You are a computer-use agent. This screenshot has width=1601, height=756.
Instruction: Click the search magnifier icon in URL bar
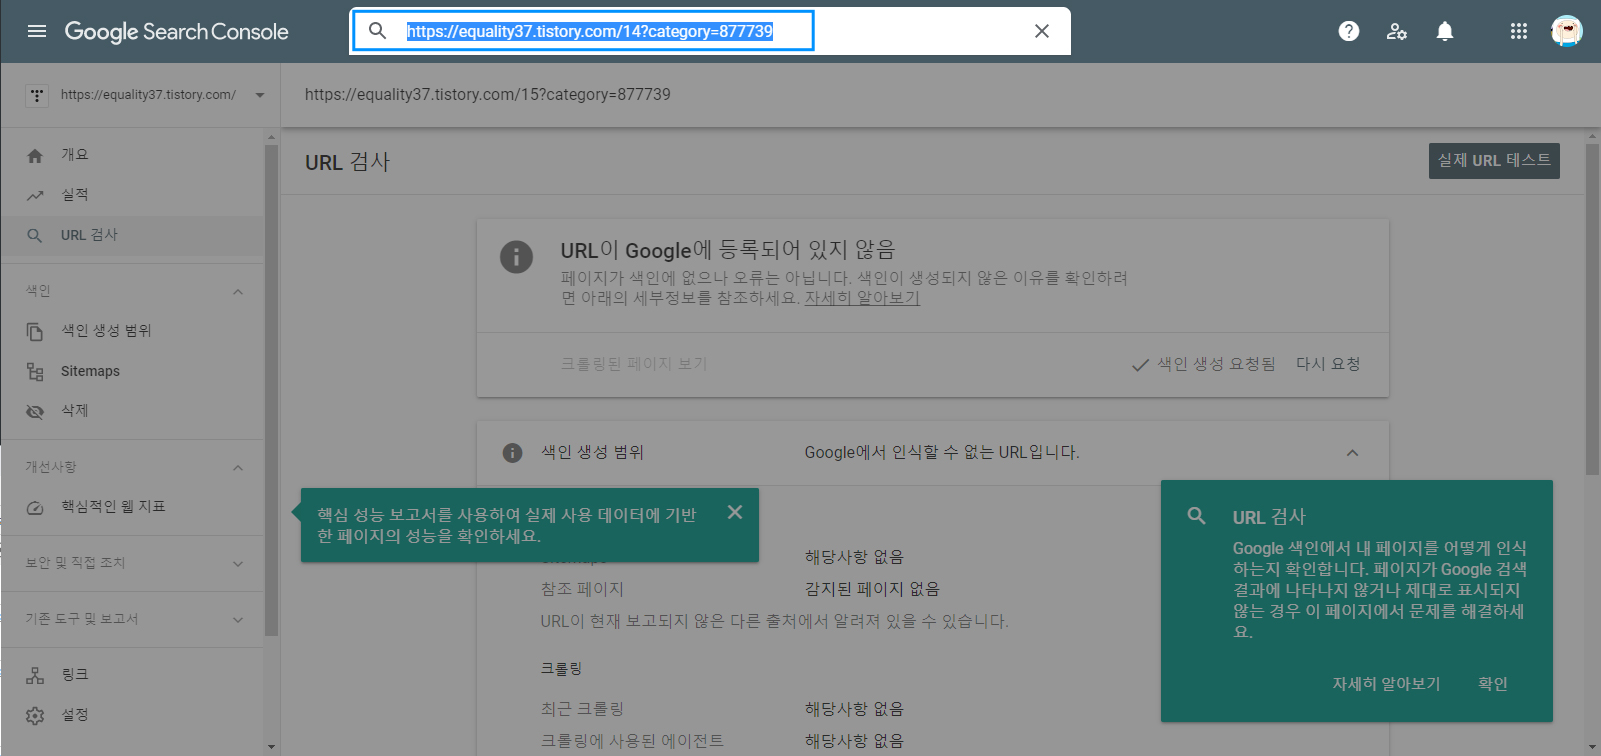[x=377, y=31]
